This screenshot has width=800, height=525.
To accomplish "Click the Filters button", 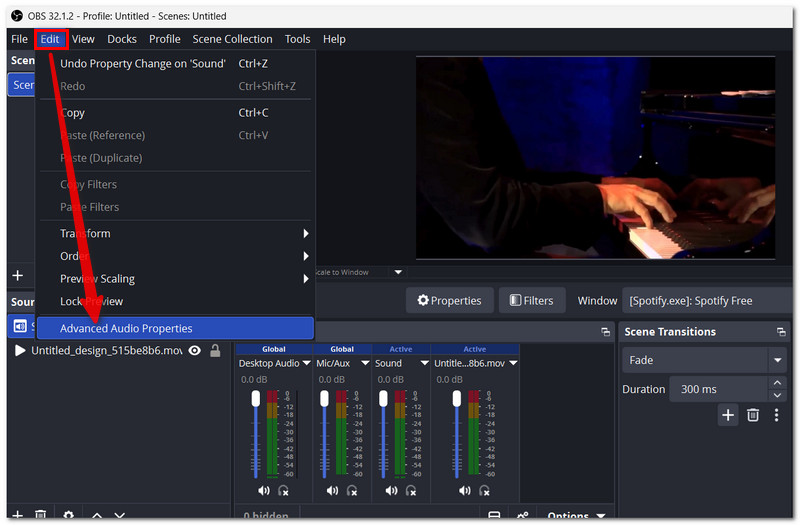I will coord(532,301).
